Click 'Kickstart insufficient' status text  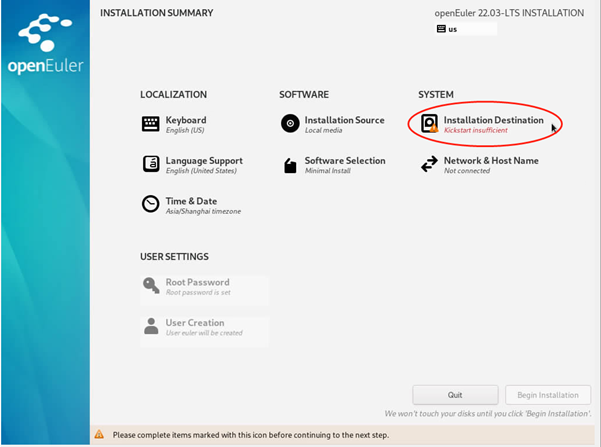tap(476, 130)
